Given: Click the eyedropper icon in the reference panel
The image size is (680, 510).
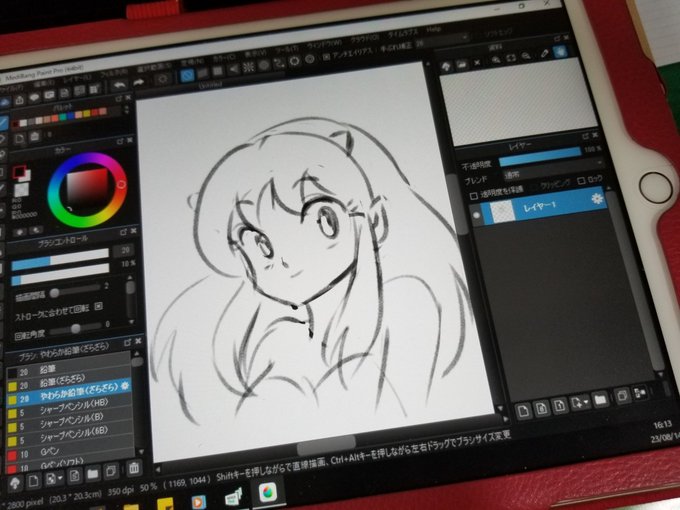Looking at the screenshot, I should click(545, 54).
